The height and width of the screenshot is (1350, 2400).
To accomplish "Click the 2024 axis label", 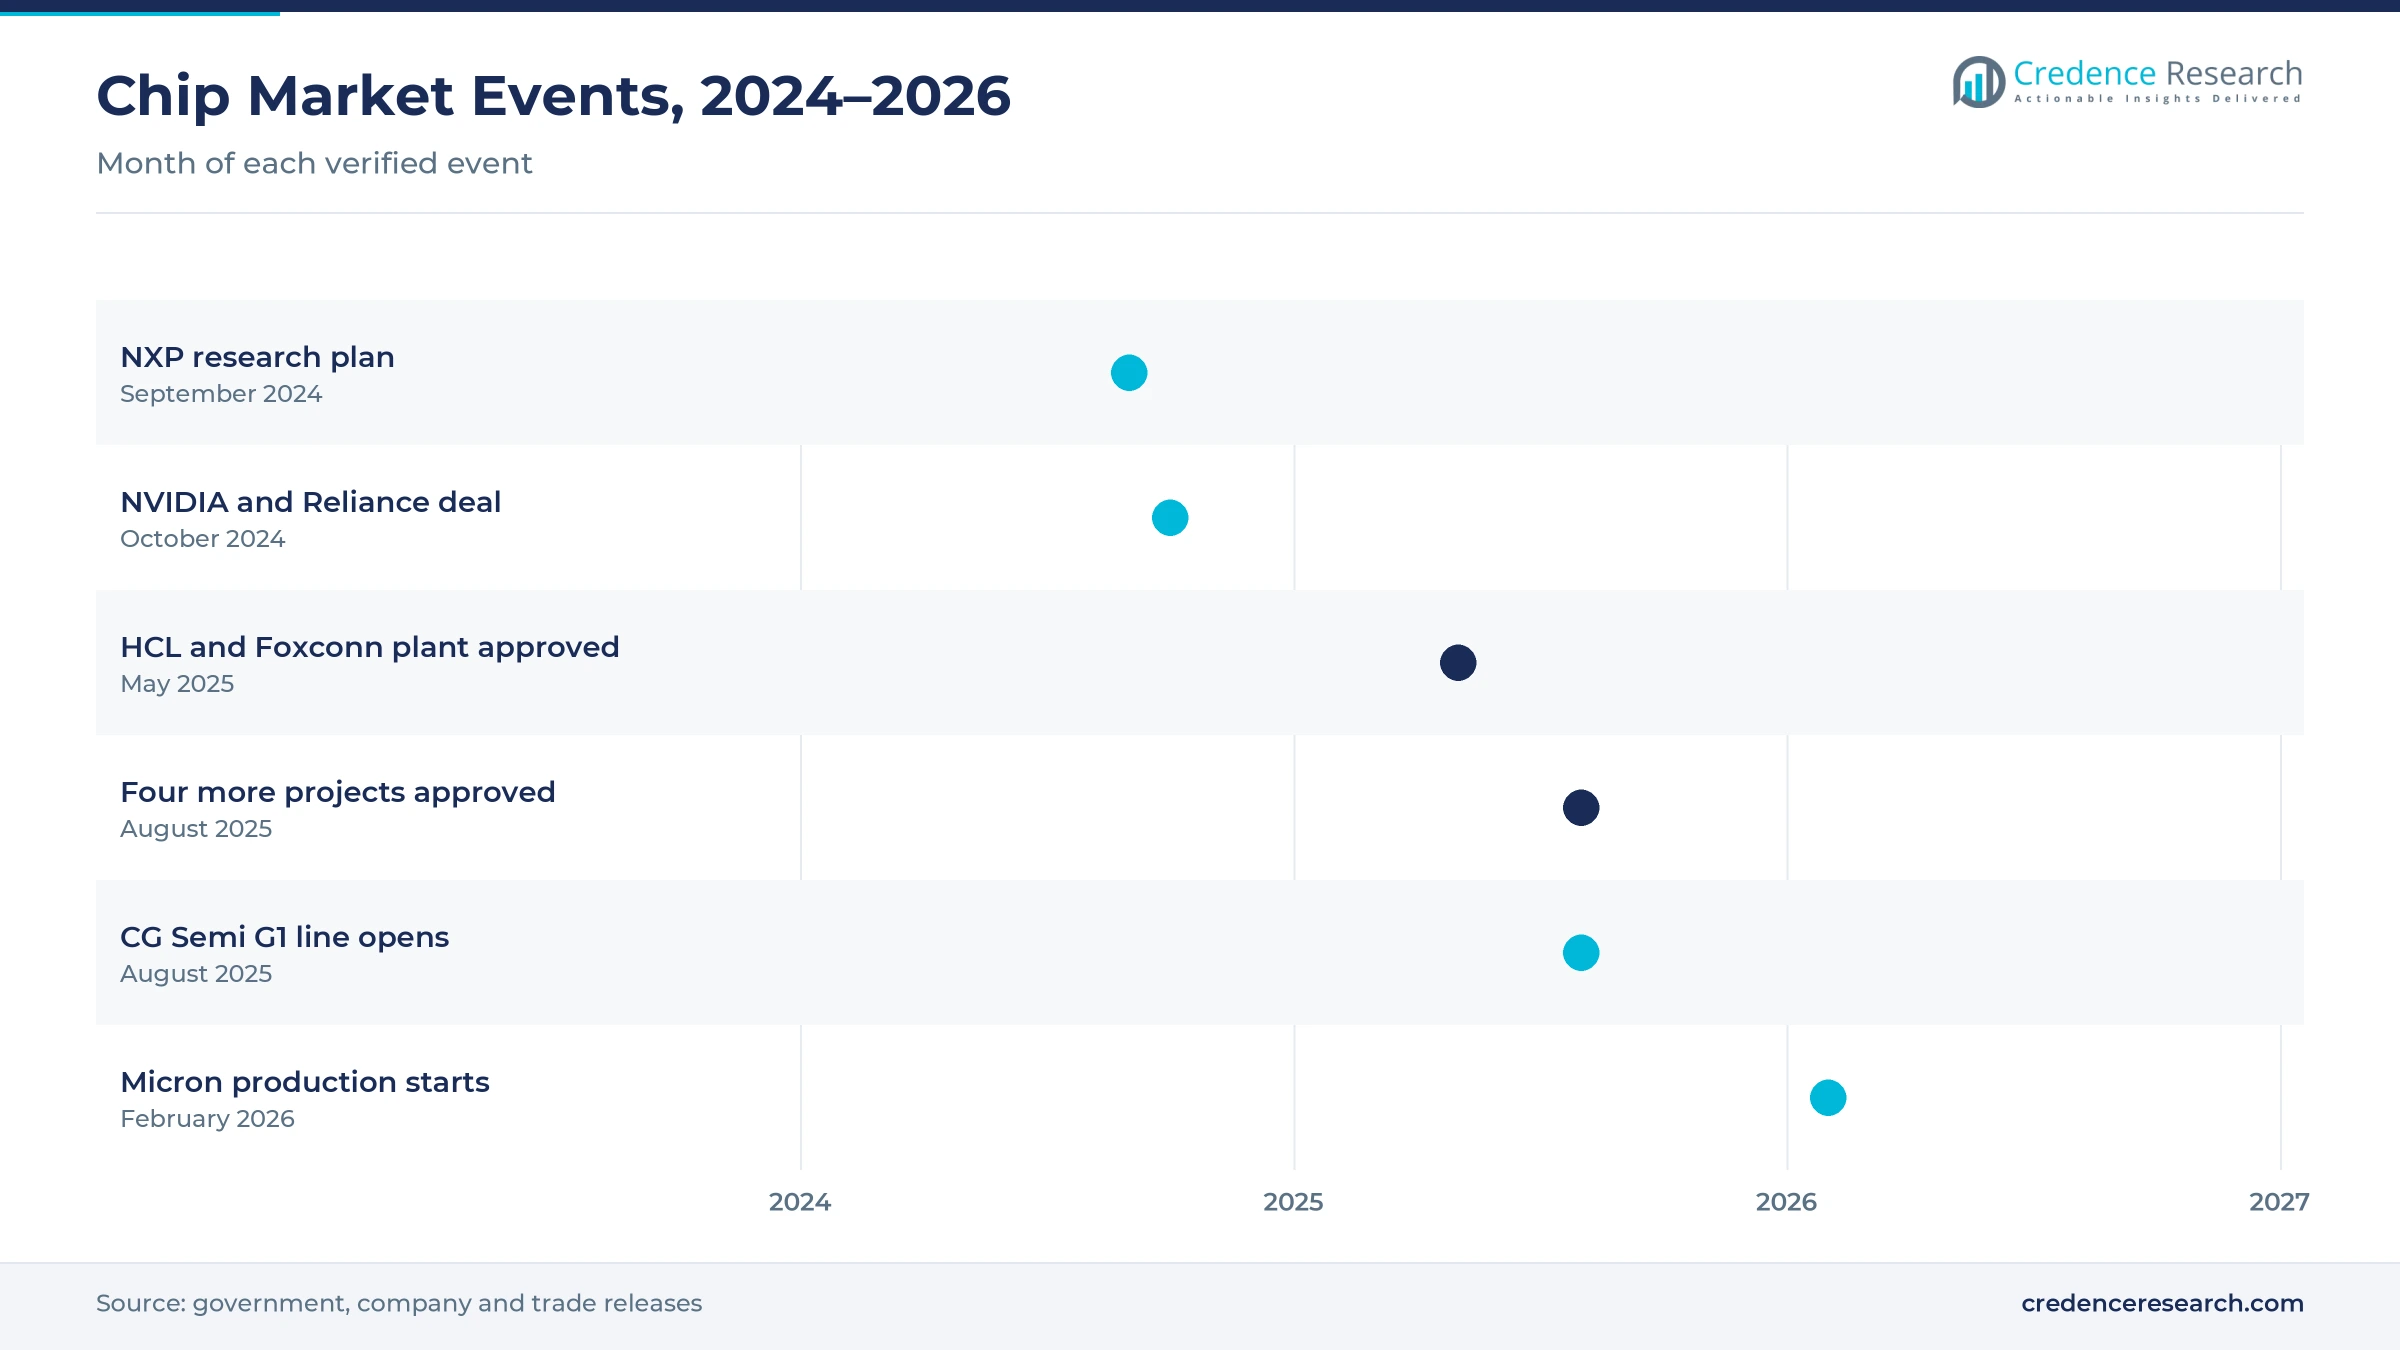I will click(x=800, y=1202).
